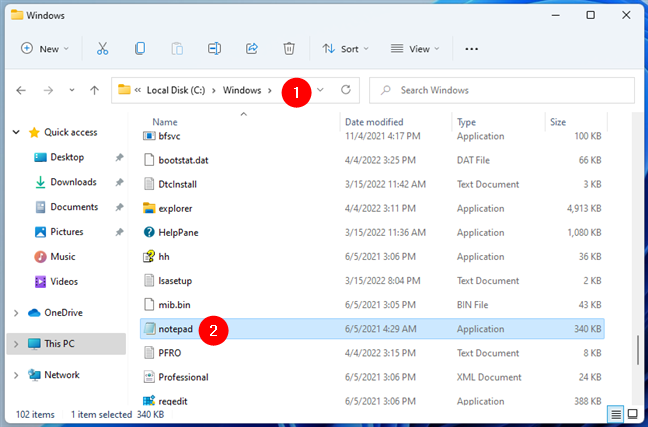Click the Network icon in sidebar
The image size is (648, 427).
tap(34, 375)
